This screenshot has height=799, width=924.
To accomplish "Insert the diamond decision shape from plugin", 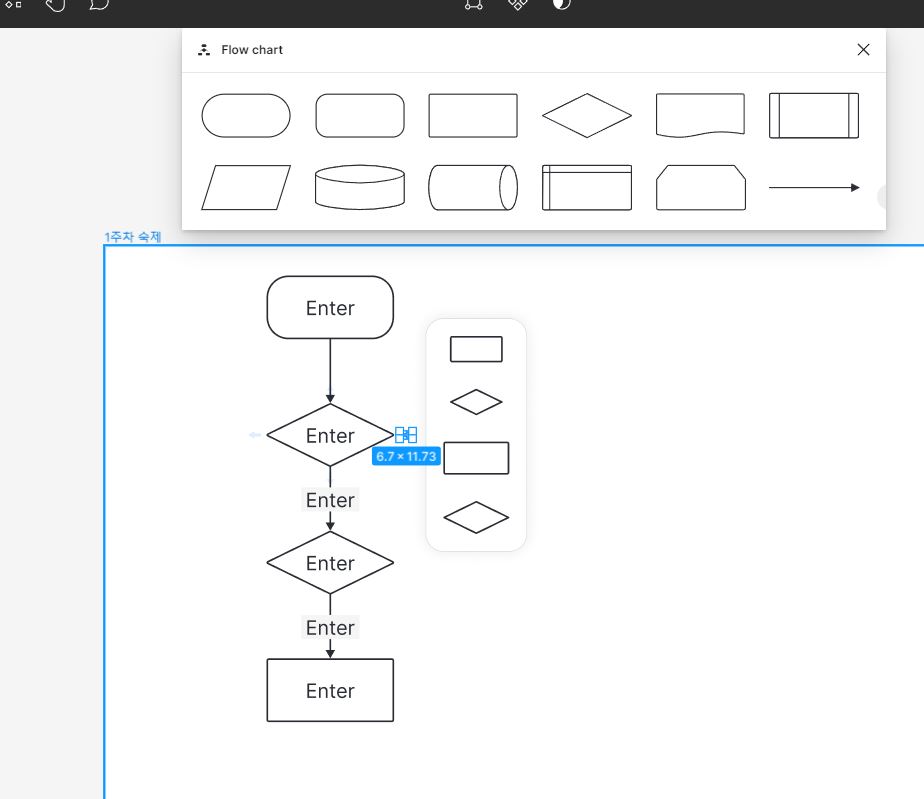I will click(x=587, y=115).
